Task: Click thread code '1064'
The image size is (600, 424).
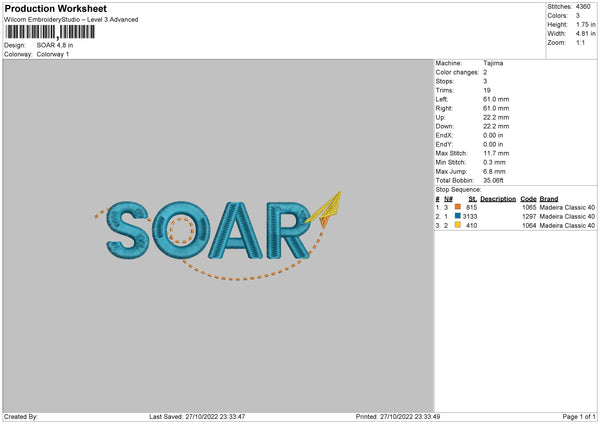Action: [529, 225]
